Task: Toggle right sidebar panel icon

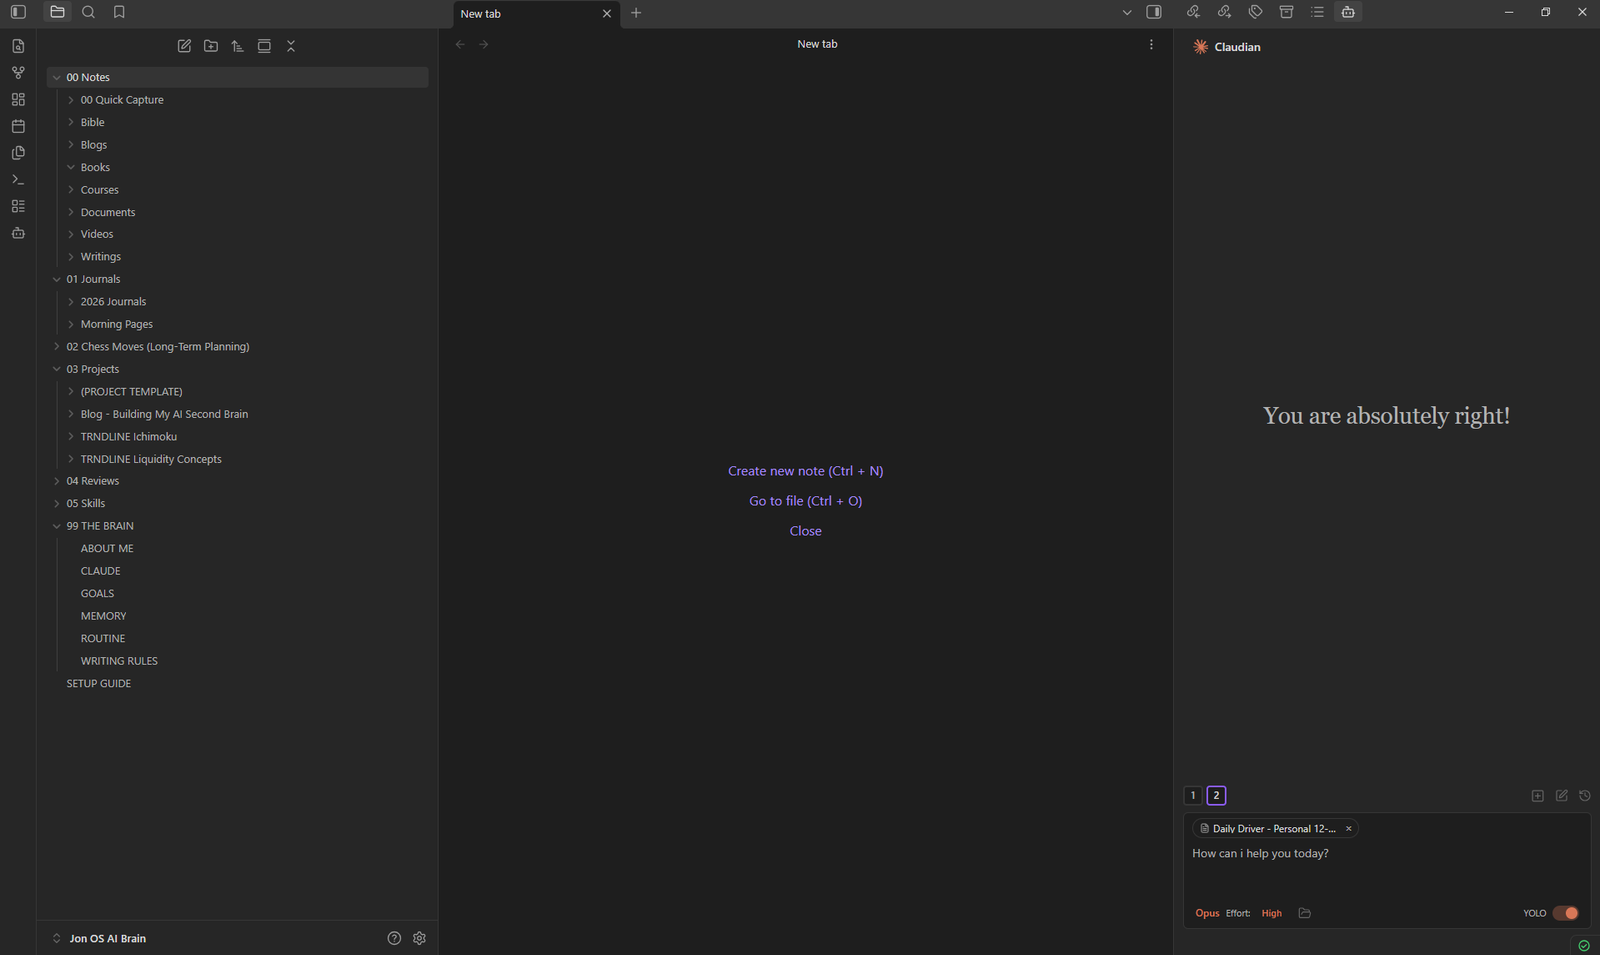Action: [1154, 12]
